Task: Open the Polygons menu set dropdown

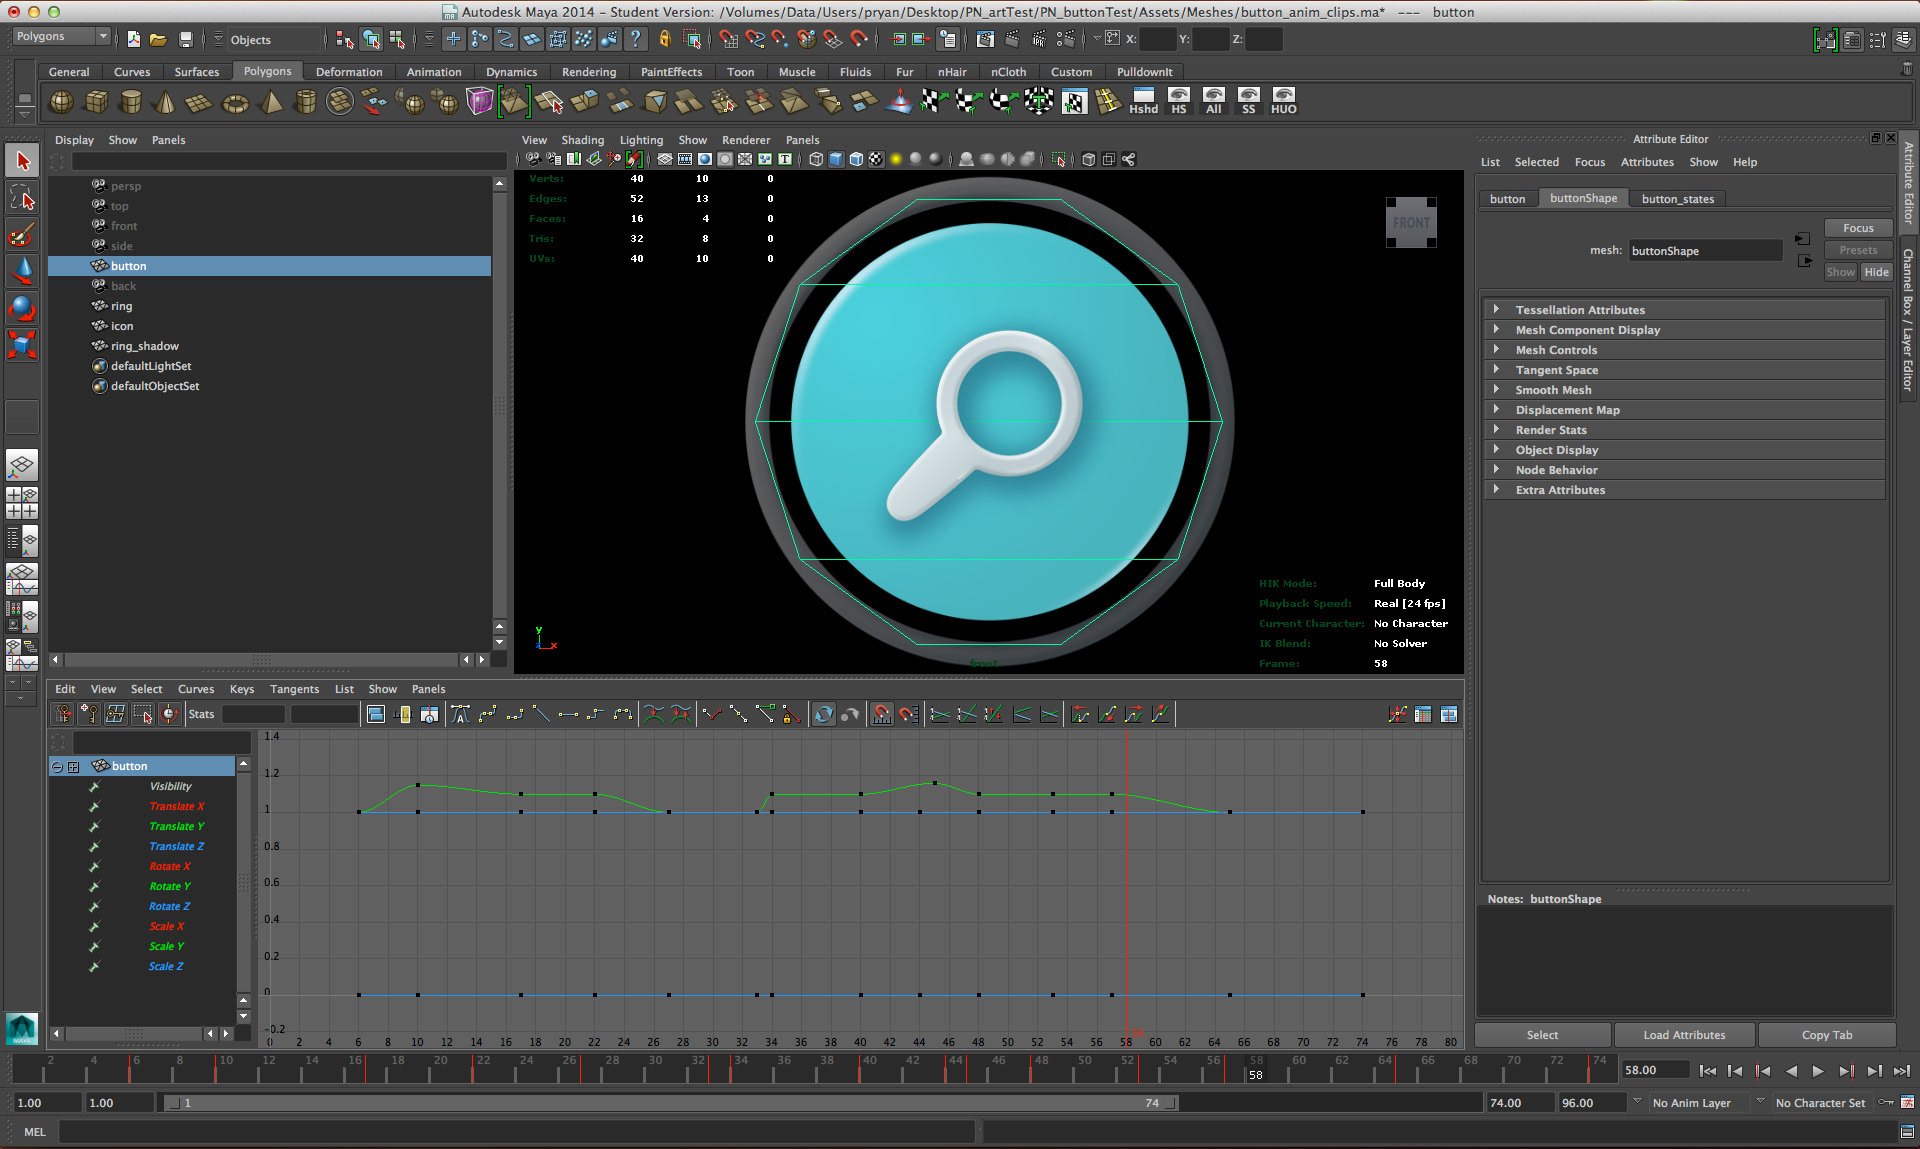Action: (x=61, y=37)
